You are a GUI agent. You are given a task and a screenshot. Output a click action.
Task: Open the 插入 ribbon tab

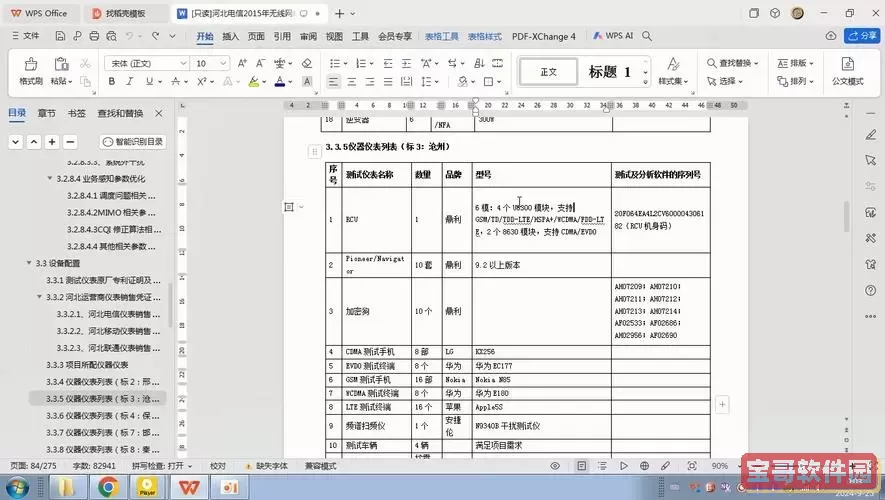[x=230, y=36]
